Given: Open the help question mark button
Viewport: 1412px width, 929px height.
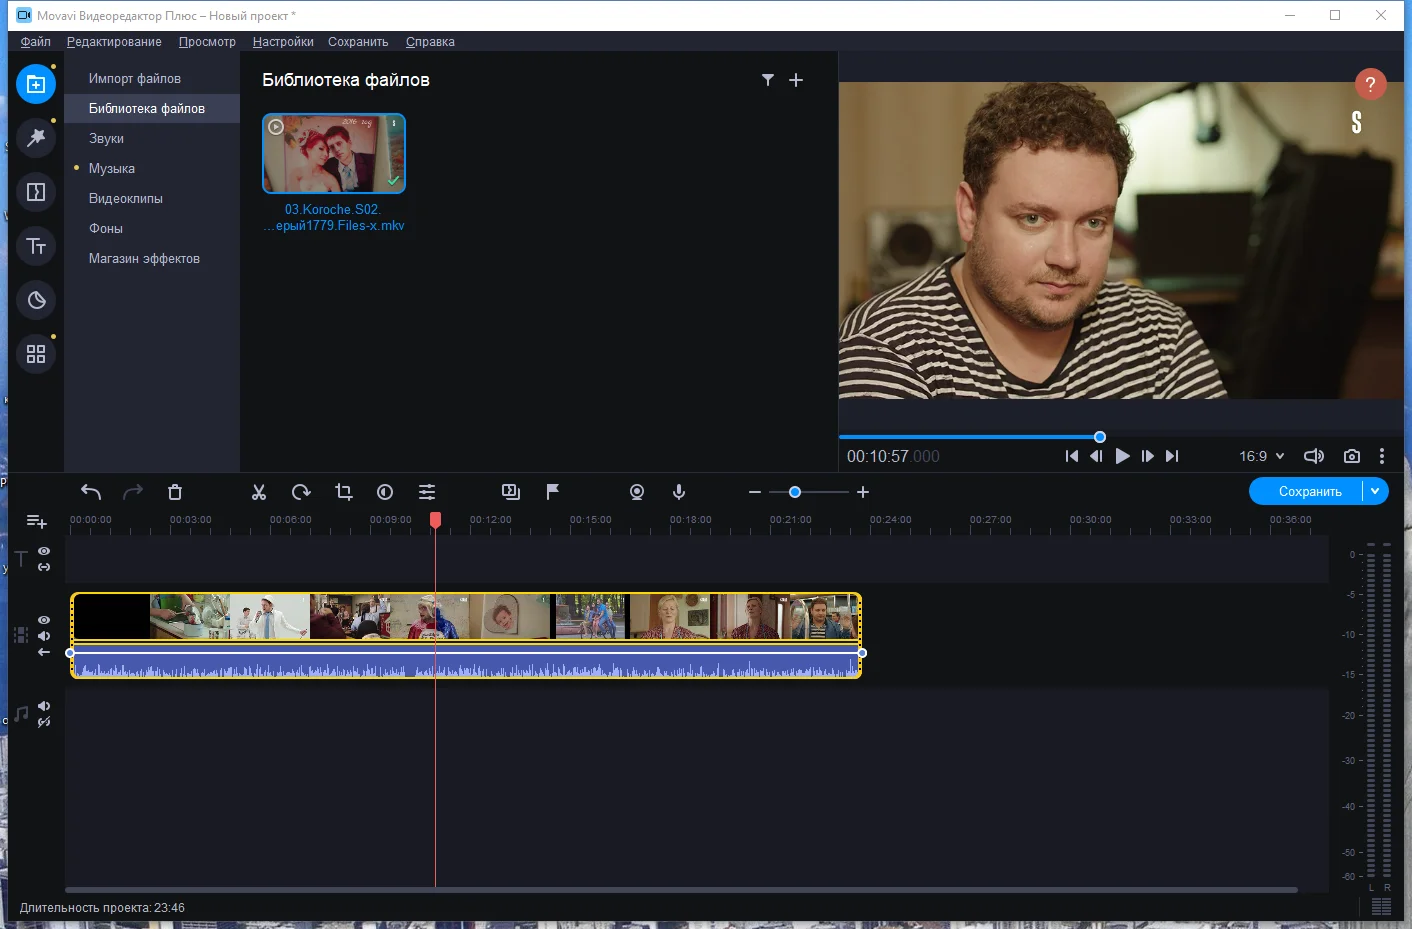Looking at the screenshot, I should [x=1370, y=84].
